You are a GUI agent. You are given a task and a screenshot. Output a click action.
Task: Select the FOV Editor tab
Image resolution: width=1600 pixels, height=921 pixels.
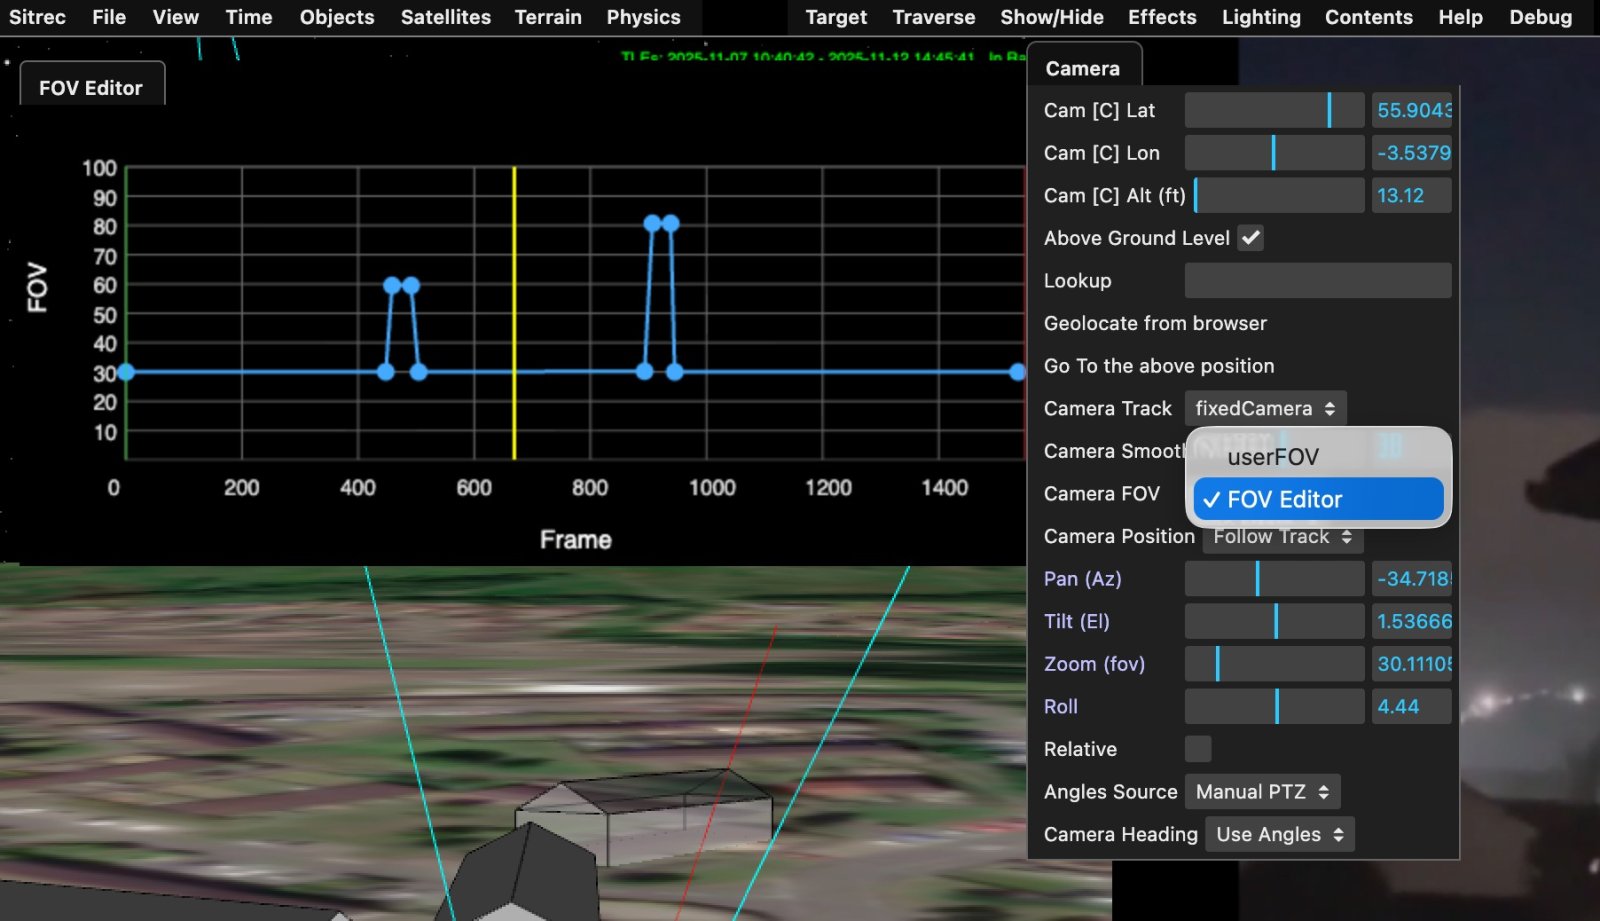[91, 88]
